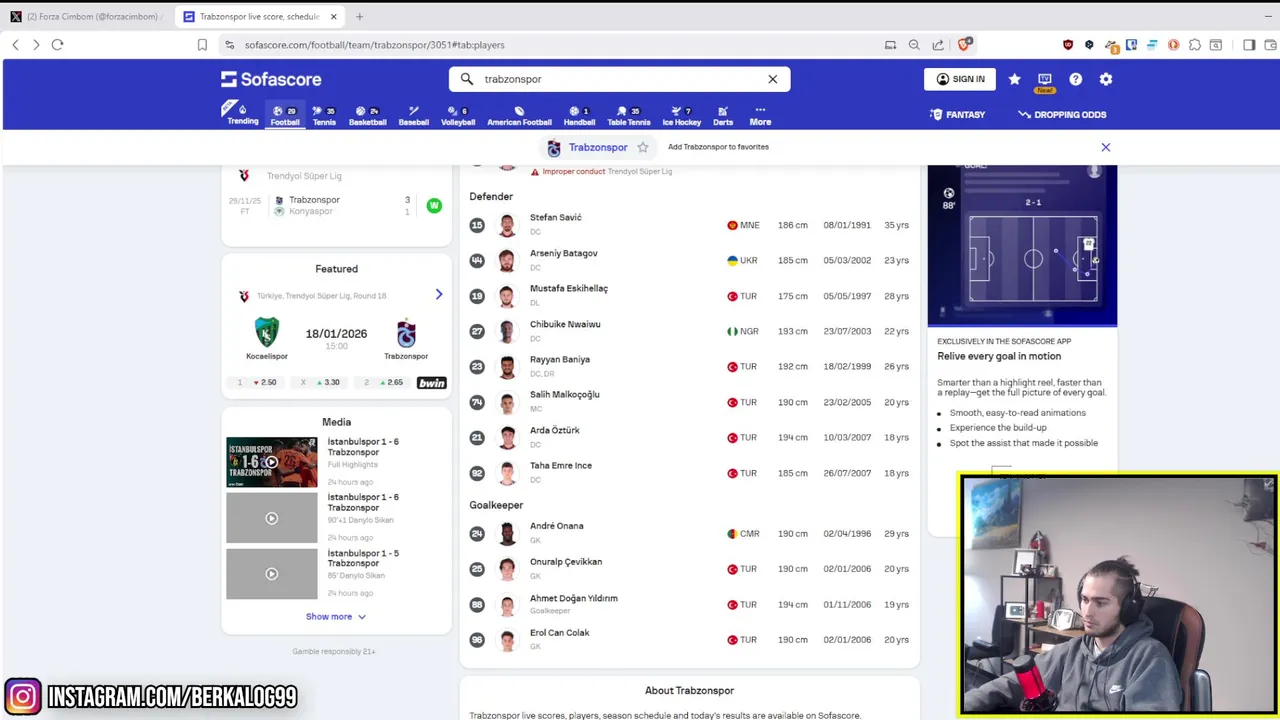
Task: Open the Darts section
Action: pyautogui.click(x=723, y=115)
